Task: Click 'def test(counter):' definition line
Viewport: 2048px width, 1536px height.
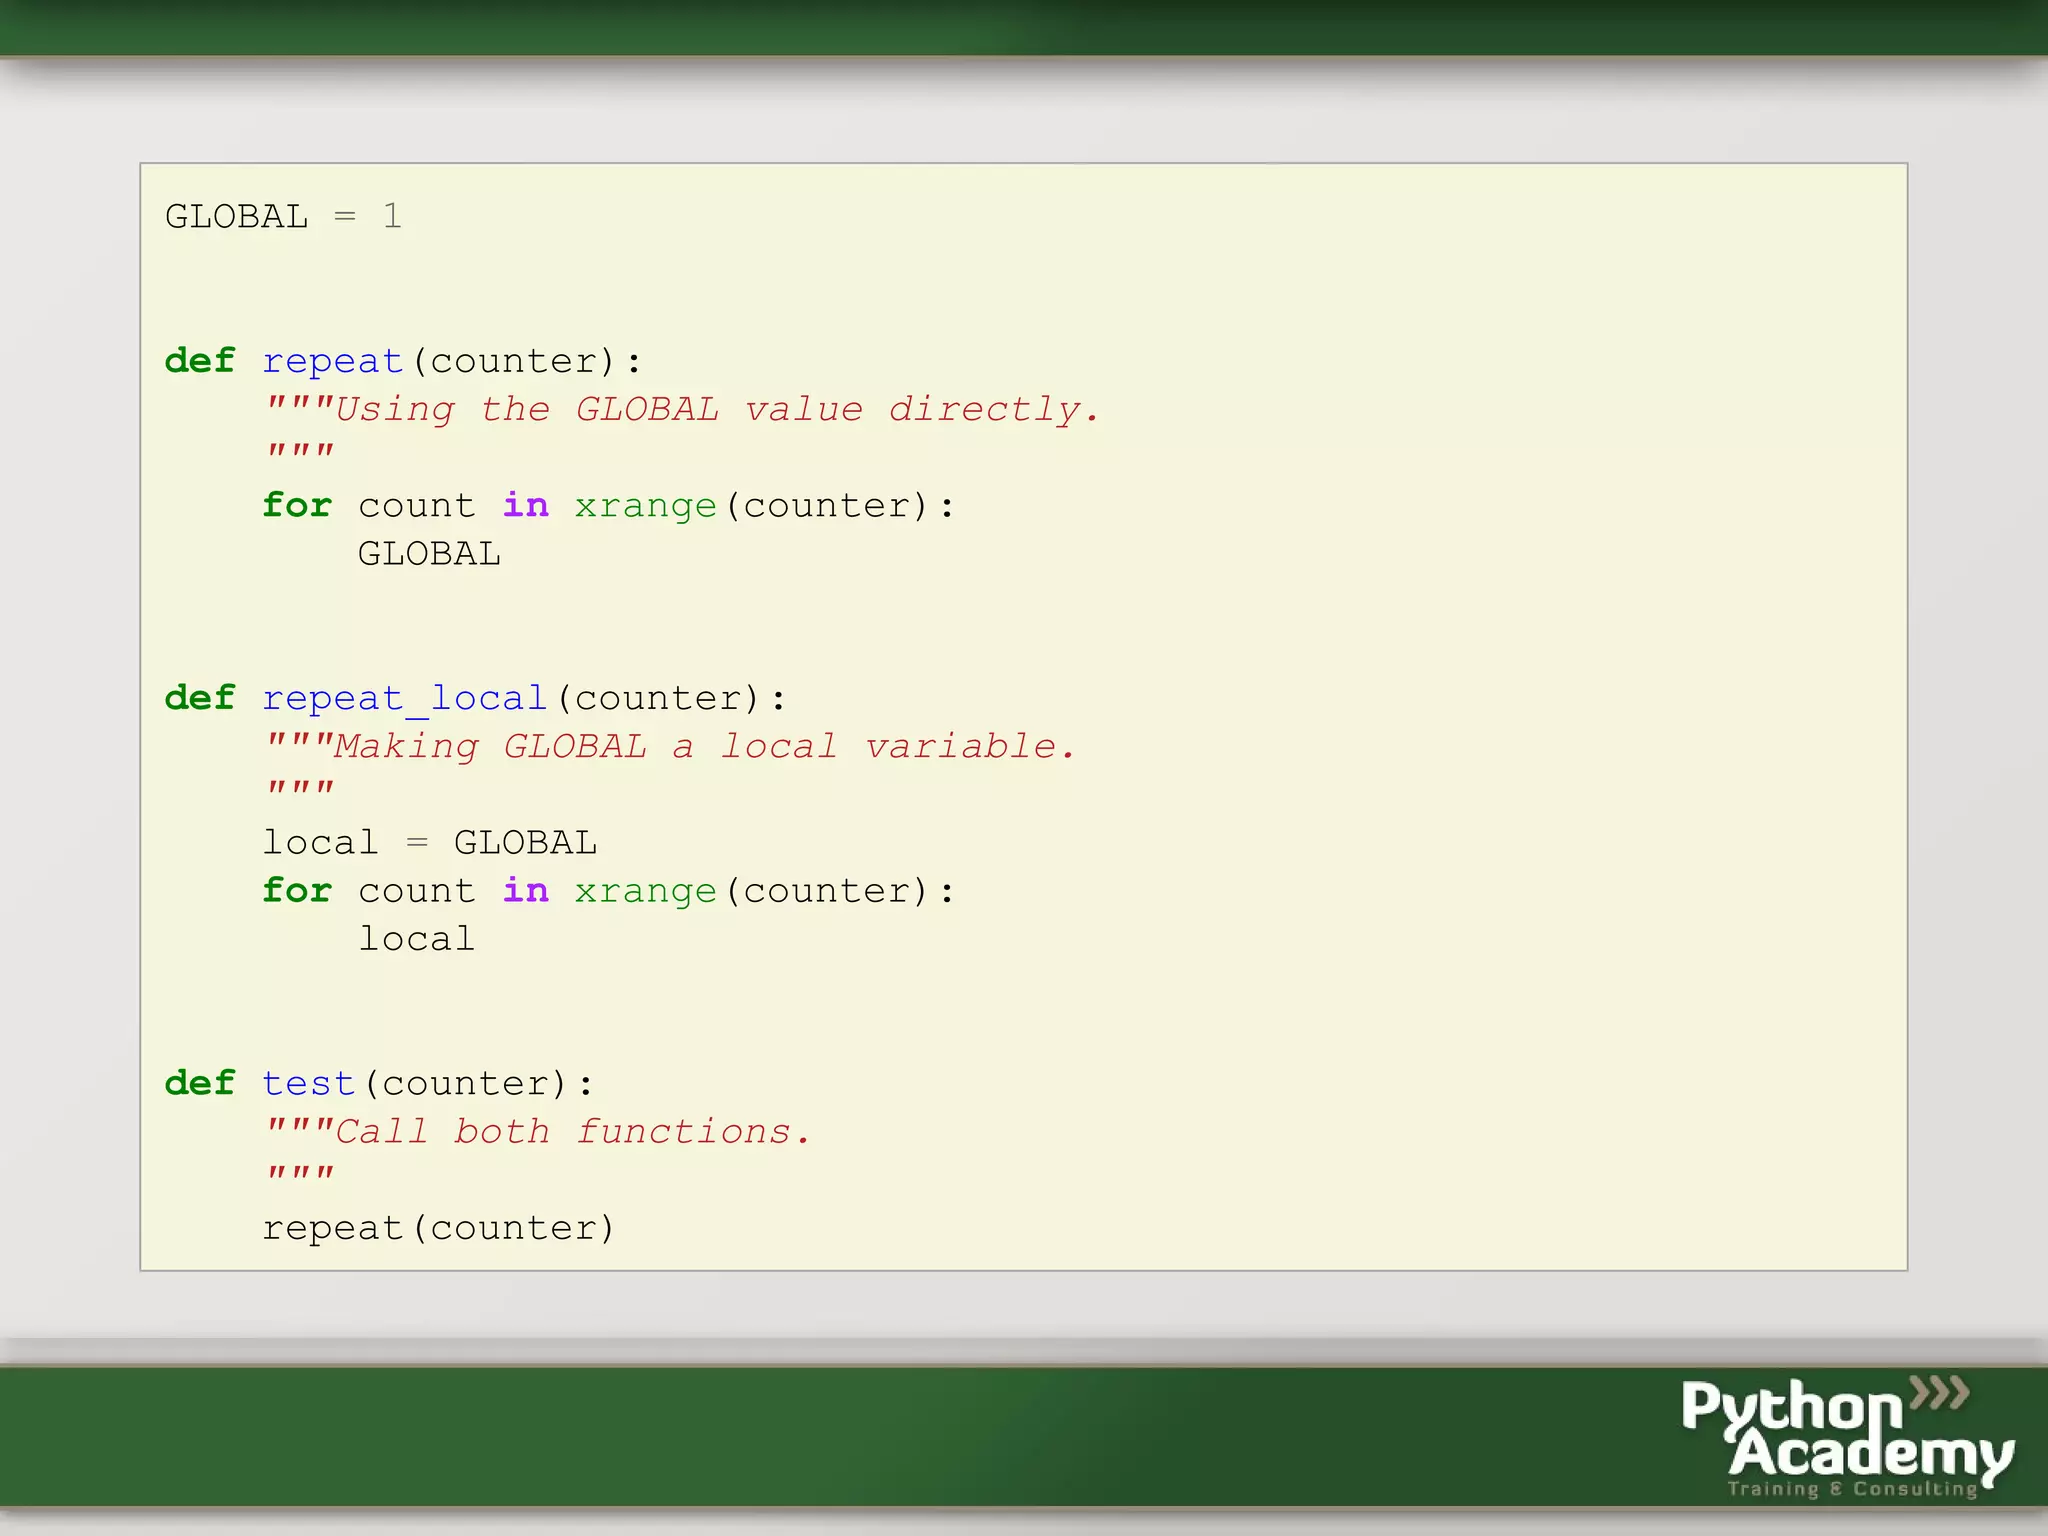Action: (379, 1083)
